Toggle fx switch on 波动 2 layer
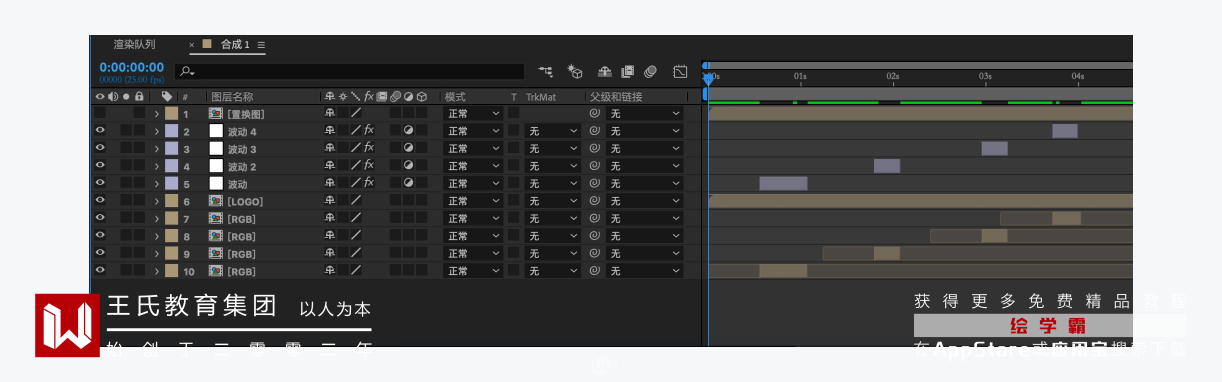 (369, 166)
